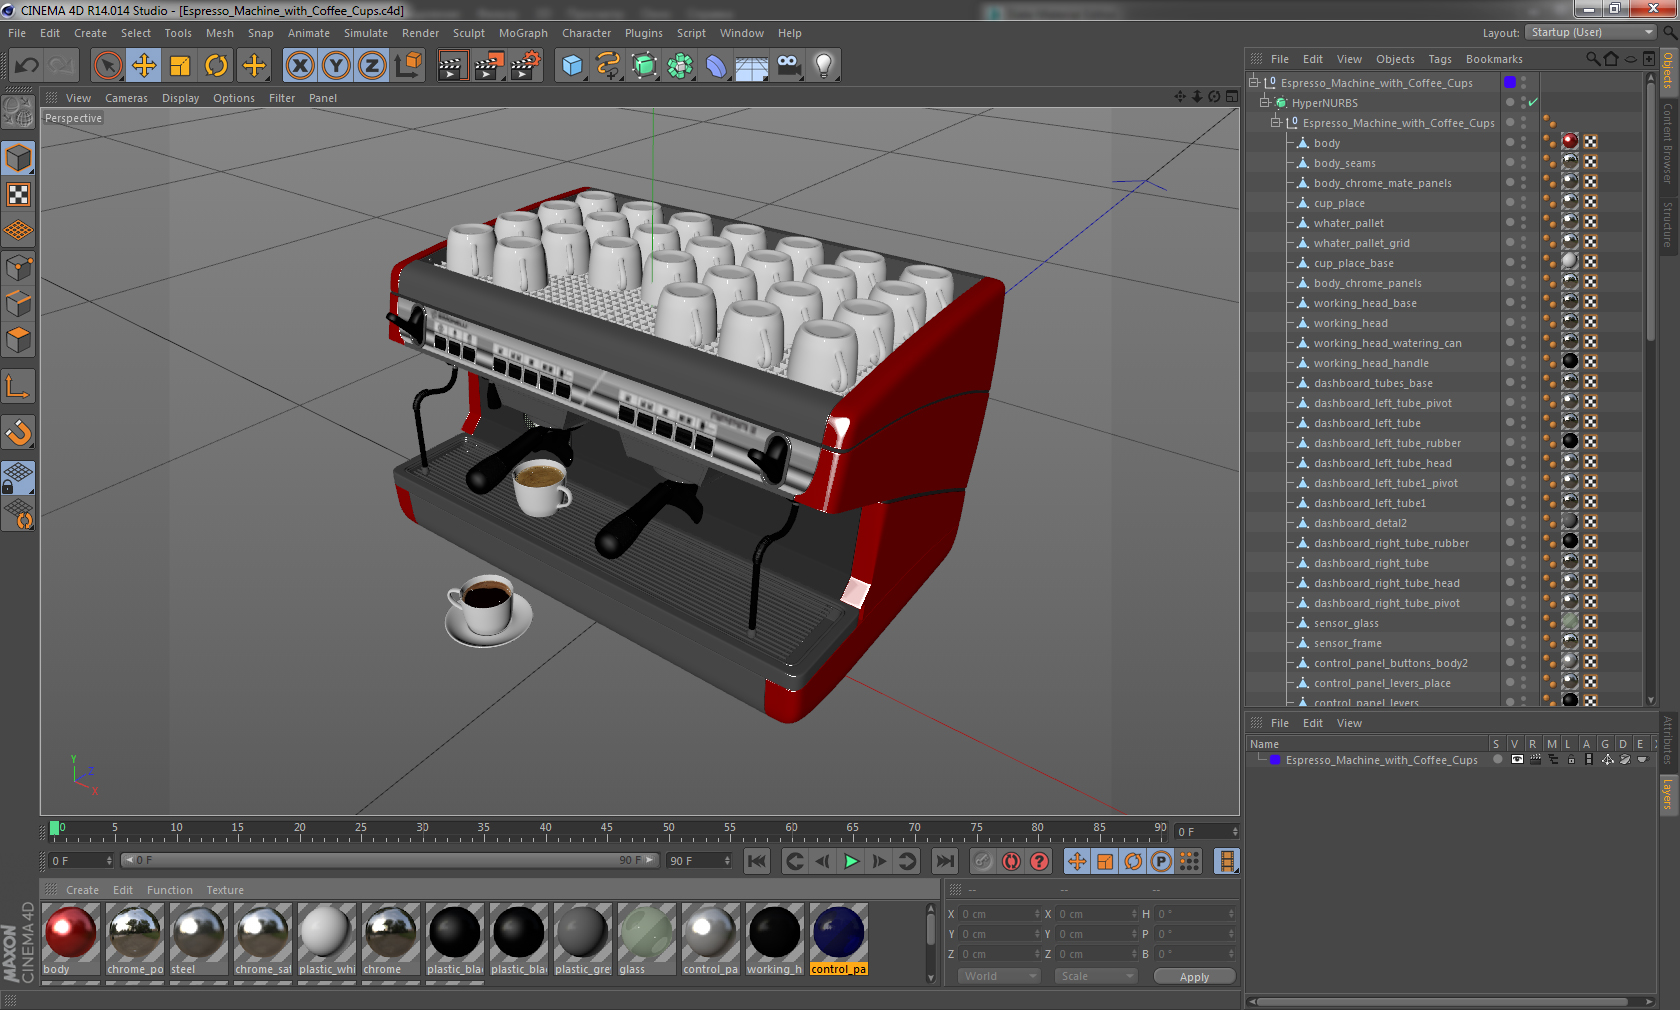The image size is (1680, 1010).
Task: Switch to Polygons mode
Action: coord(19,340)
